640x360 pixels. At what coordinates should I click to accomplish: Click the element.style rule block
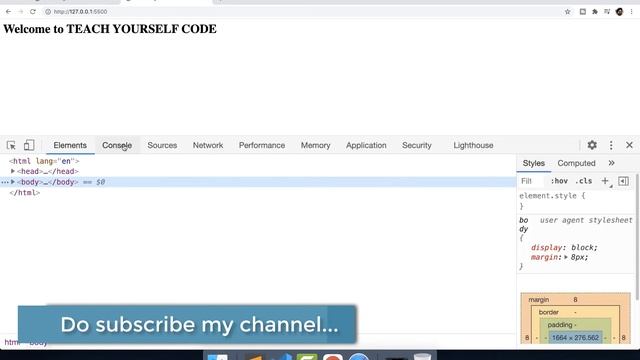click(552, 201)
